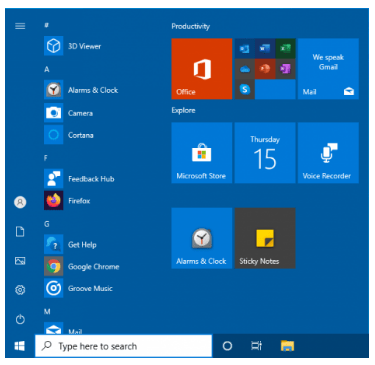Screen dimensions: 375x365
Task: Click the G letter header in app list
Action: point(47,224)
